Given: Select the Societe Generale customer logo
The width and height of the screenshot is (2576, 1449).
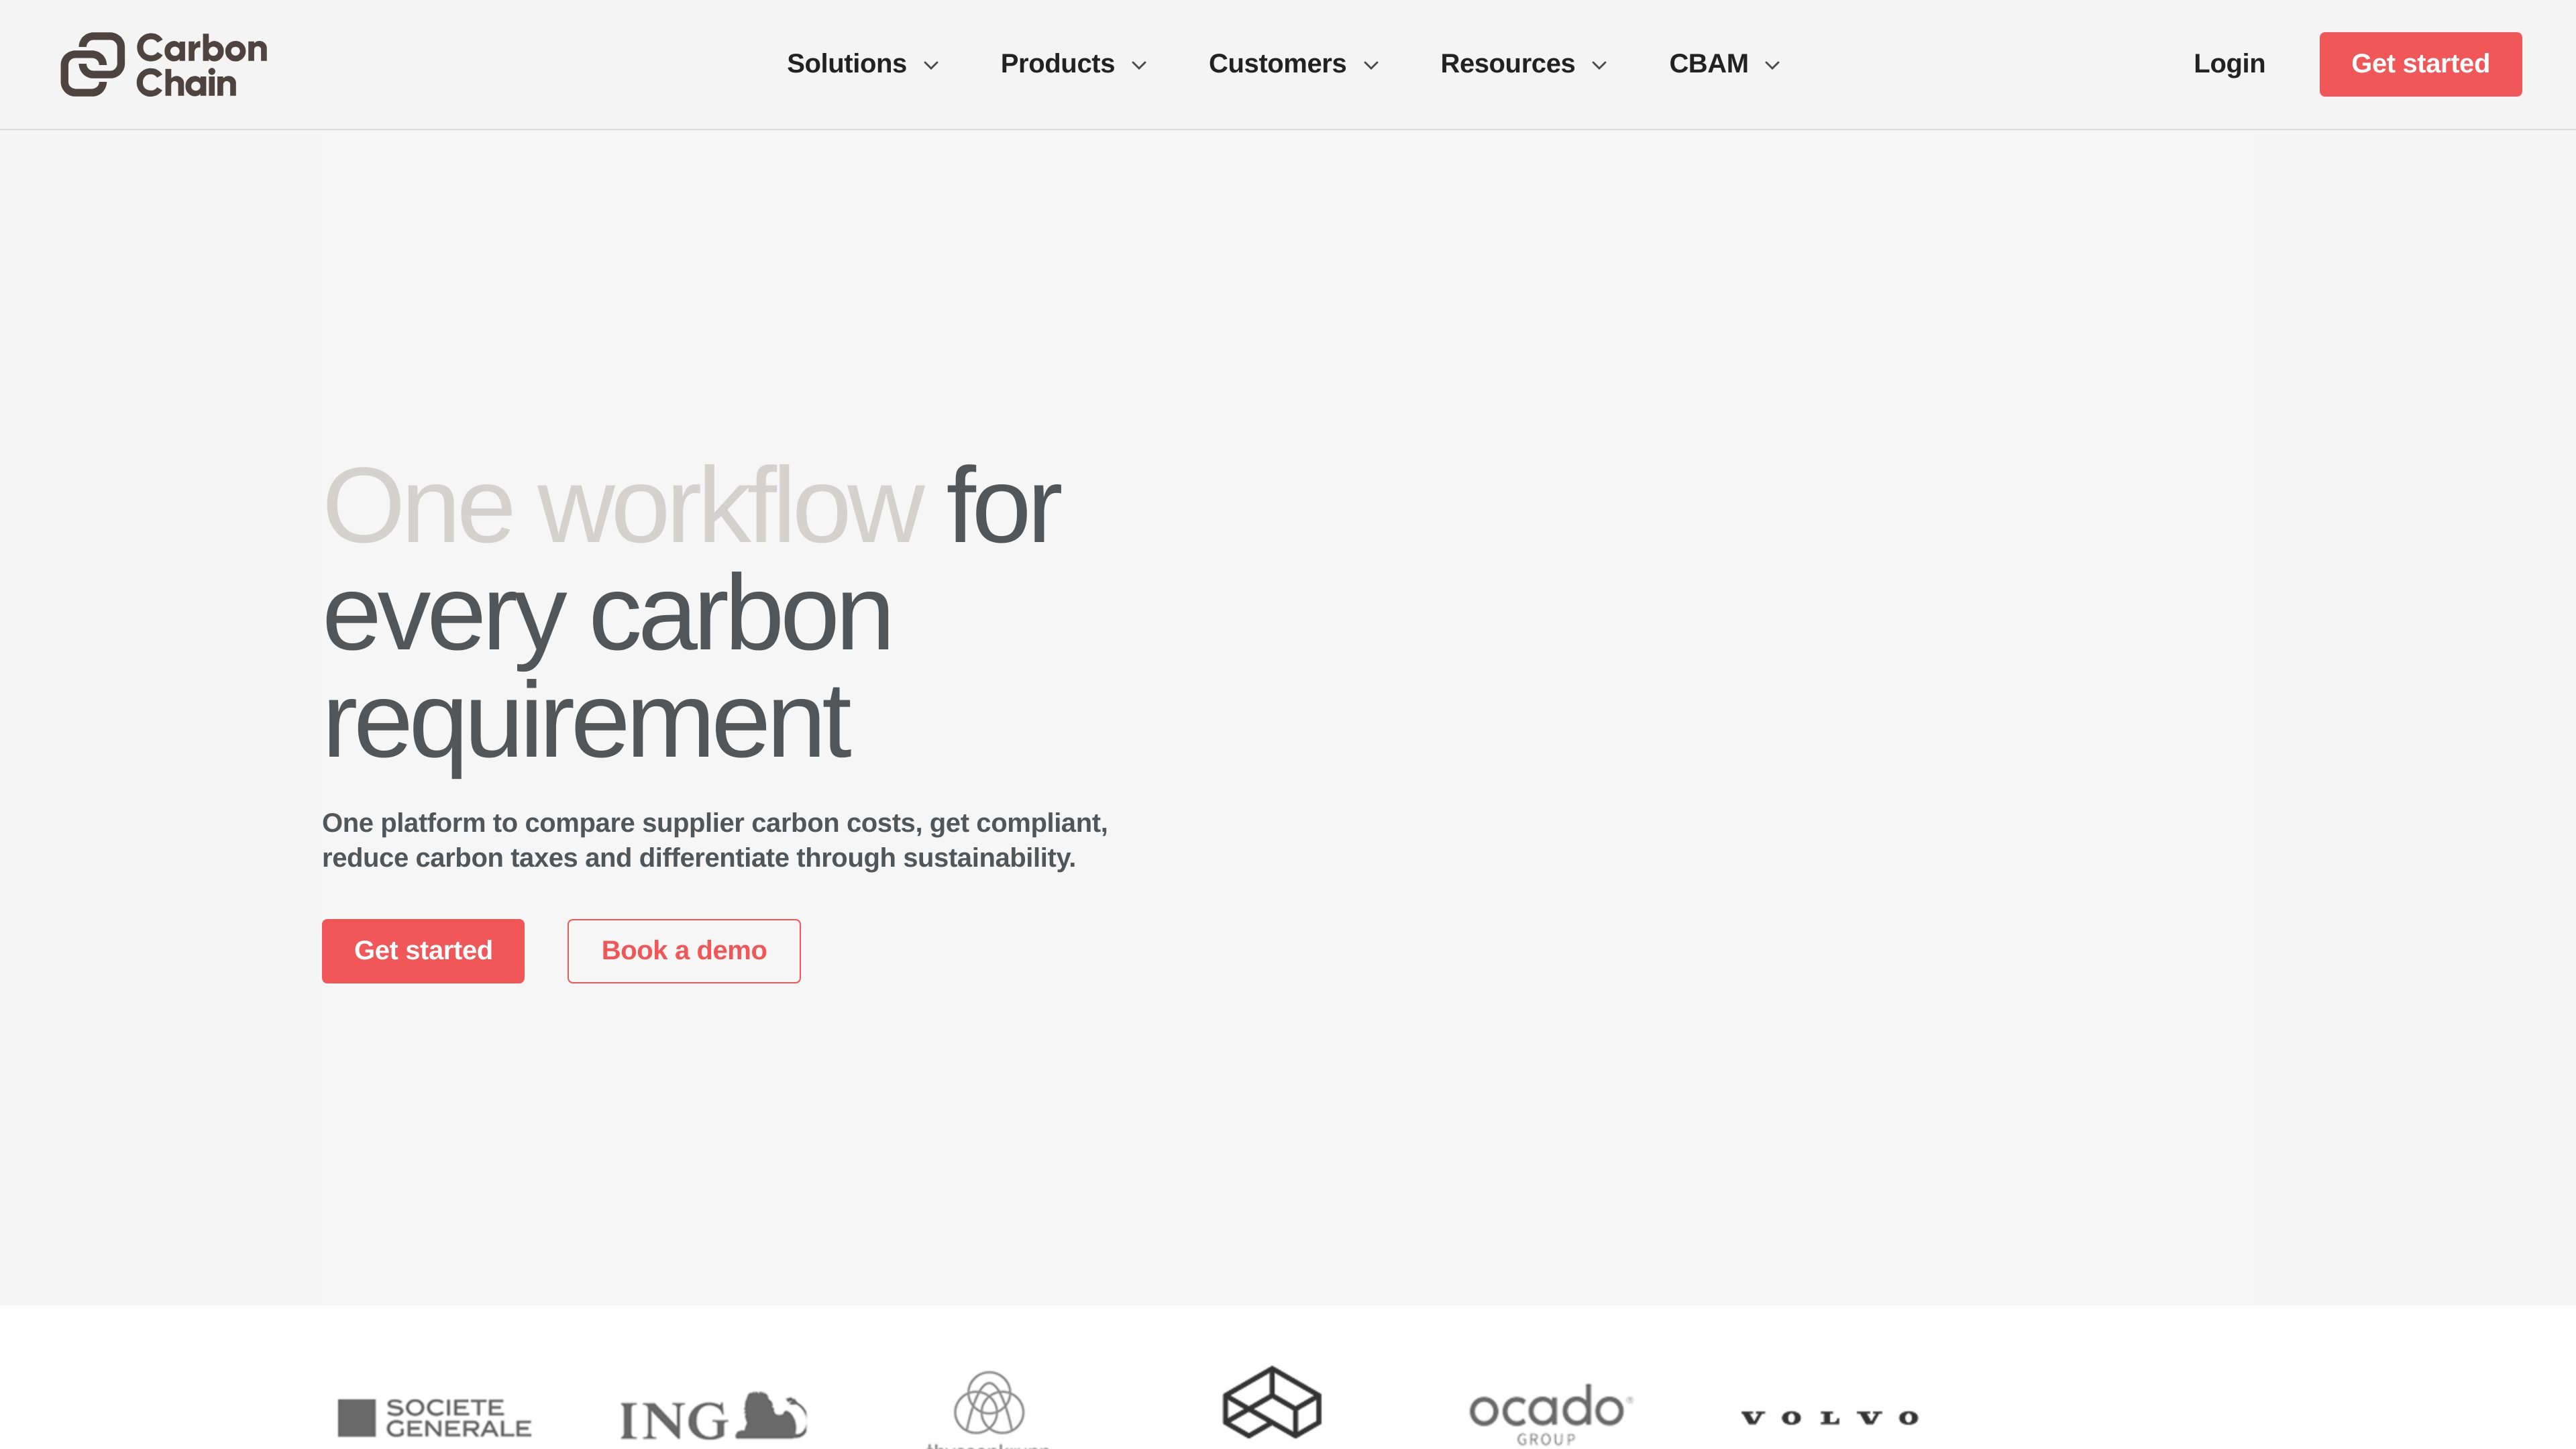Looking at the screenshot, I should pos(434,1417).
